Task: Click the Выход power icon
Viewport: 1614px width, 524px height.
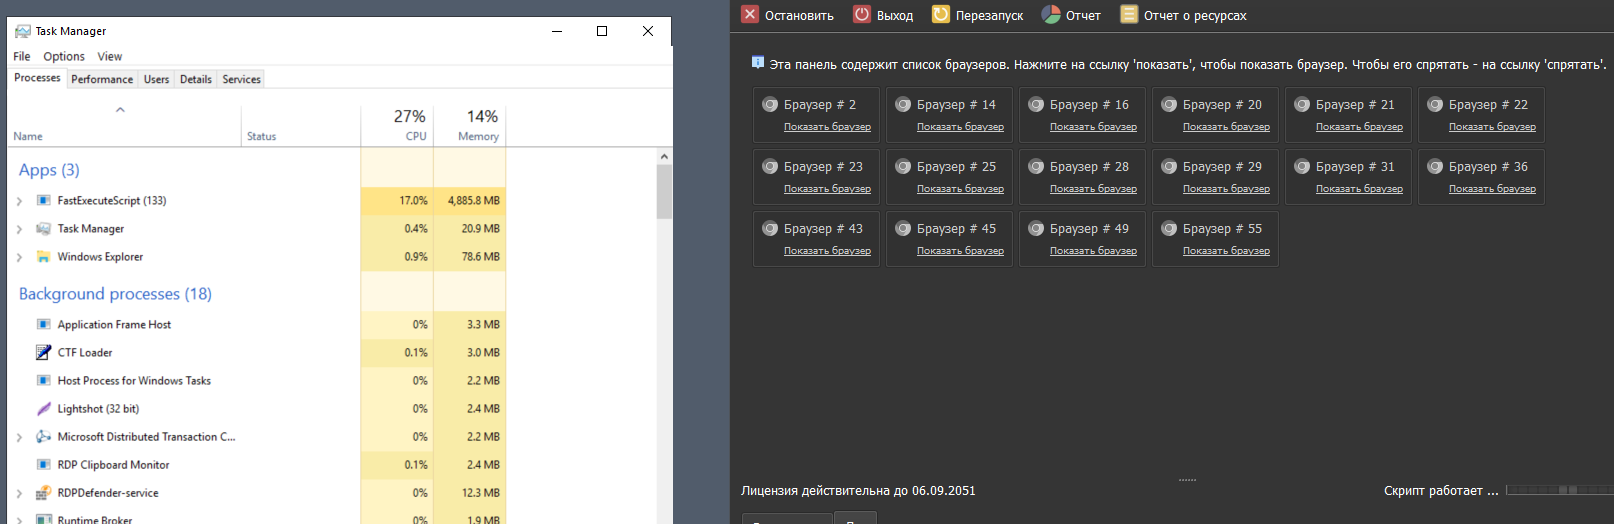Action: coord(862,14)
